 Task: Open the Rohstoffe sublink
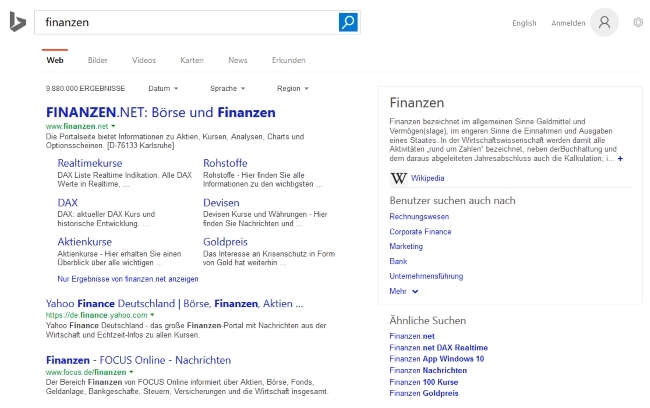tap(225, 163)
